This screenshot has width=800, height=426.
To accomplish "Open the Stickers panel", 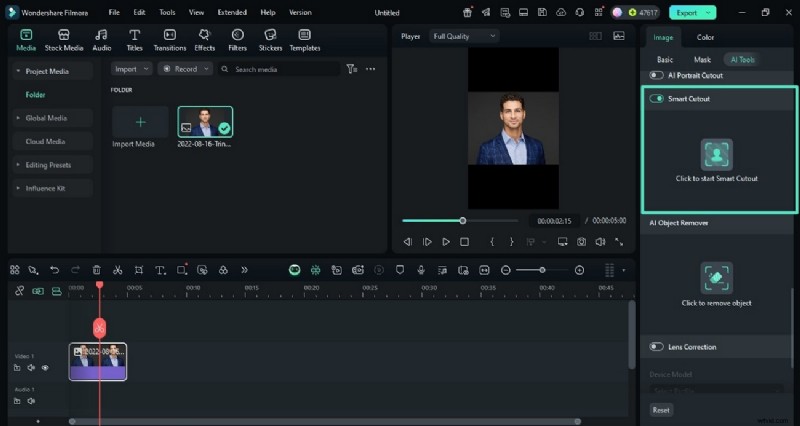I will [x=270, y=40].
